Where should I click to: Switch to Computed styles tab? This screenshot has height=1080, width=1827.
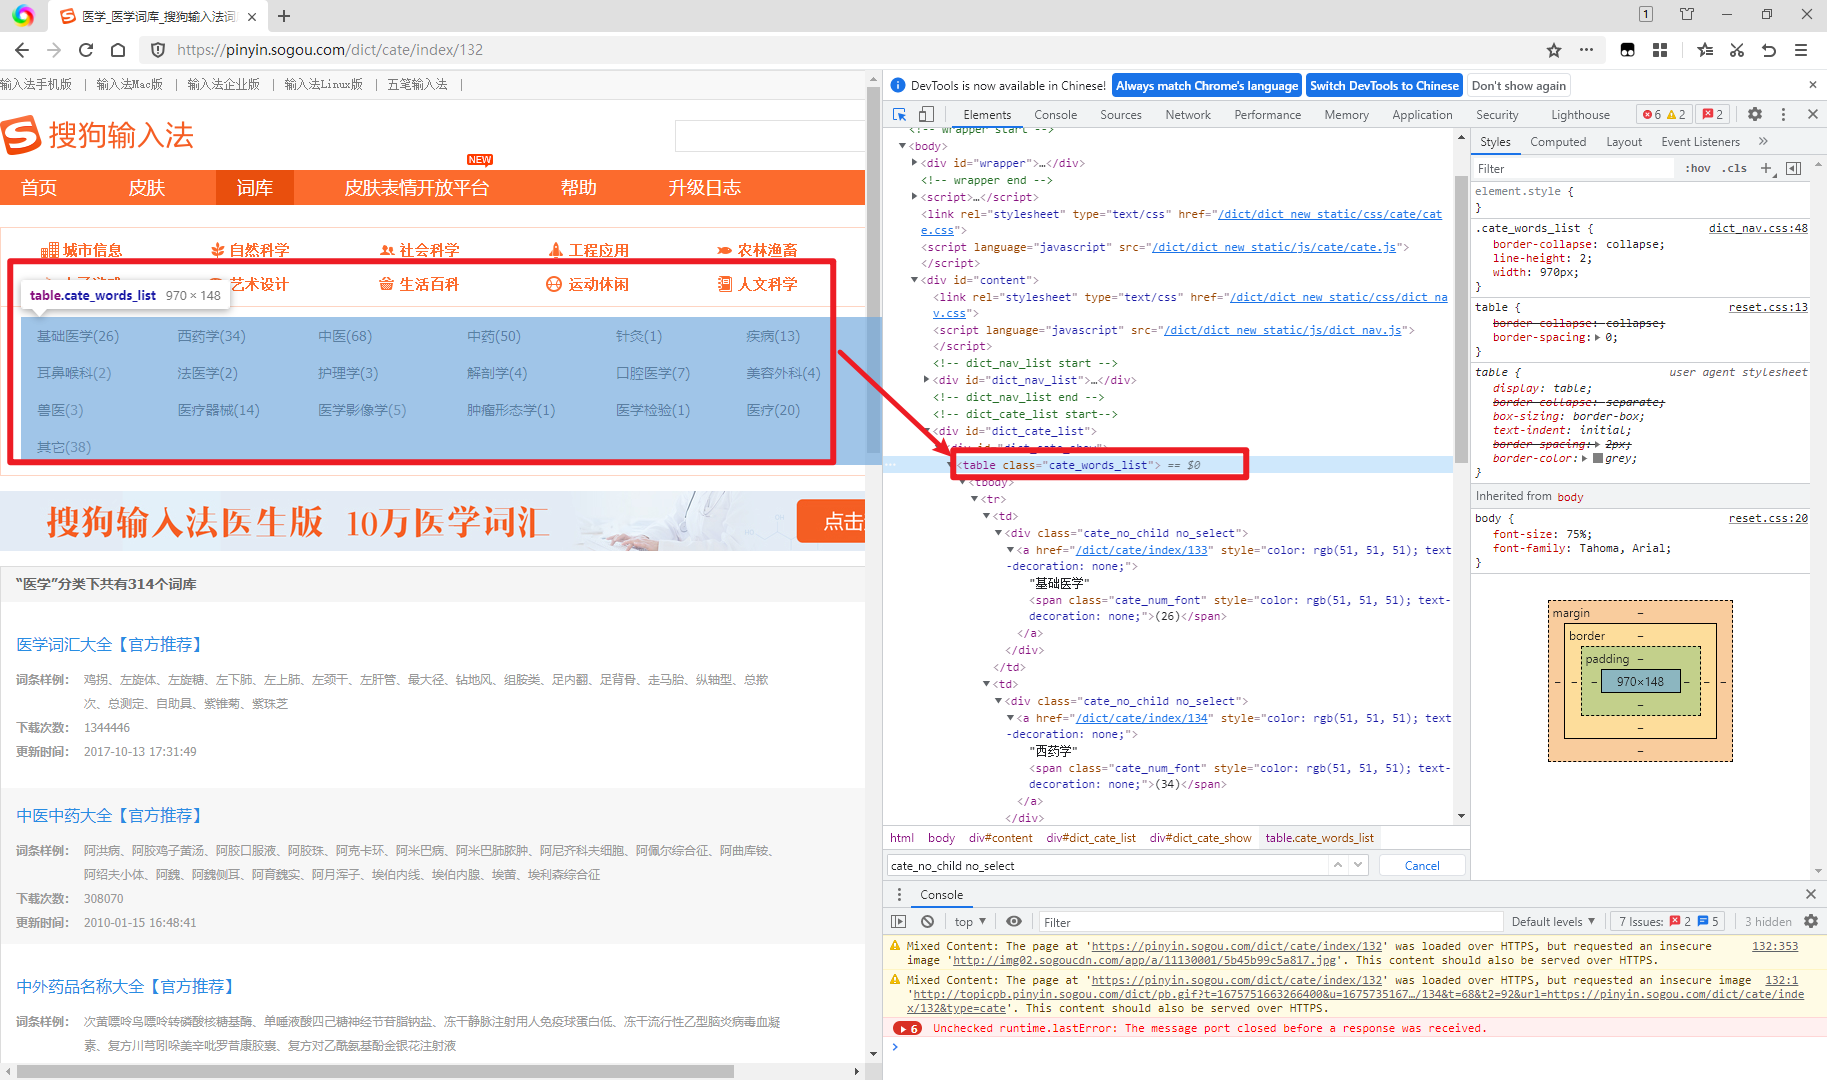coord(1558,142)
